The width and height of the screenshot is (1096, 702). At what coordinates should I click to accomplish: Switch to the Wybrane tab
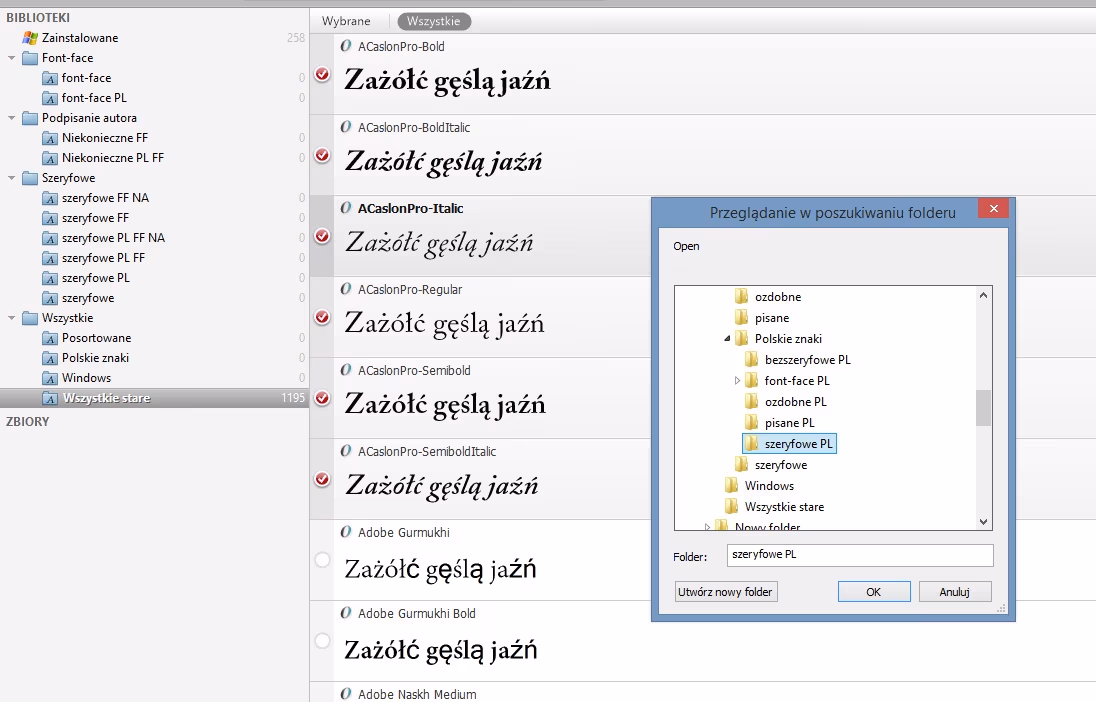pyautogui.click(x=346, y=21)
